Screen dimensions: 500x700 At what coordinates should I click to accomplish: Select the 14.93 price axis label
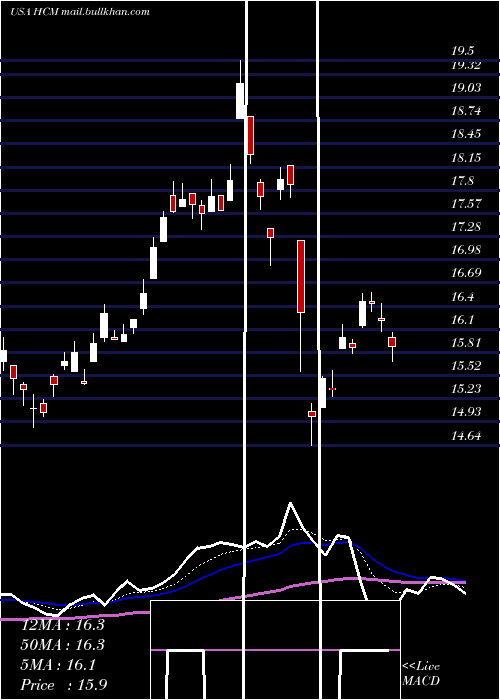[466, 412]
